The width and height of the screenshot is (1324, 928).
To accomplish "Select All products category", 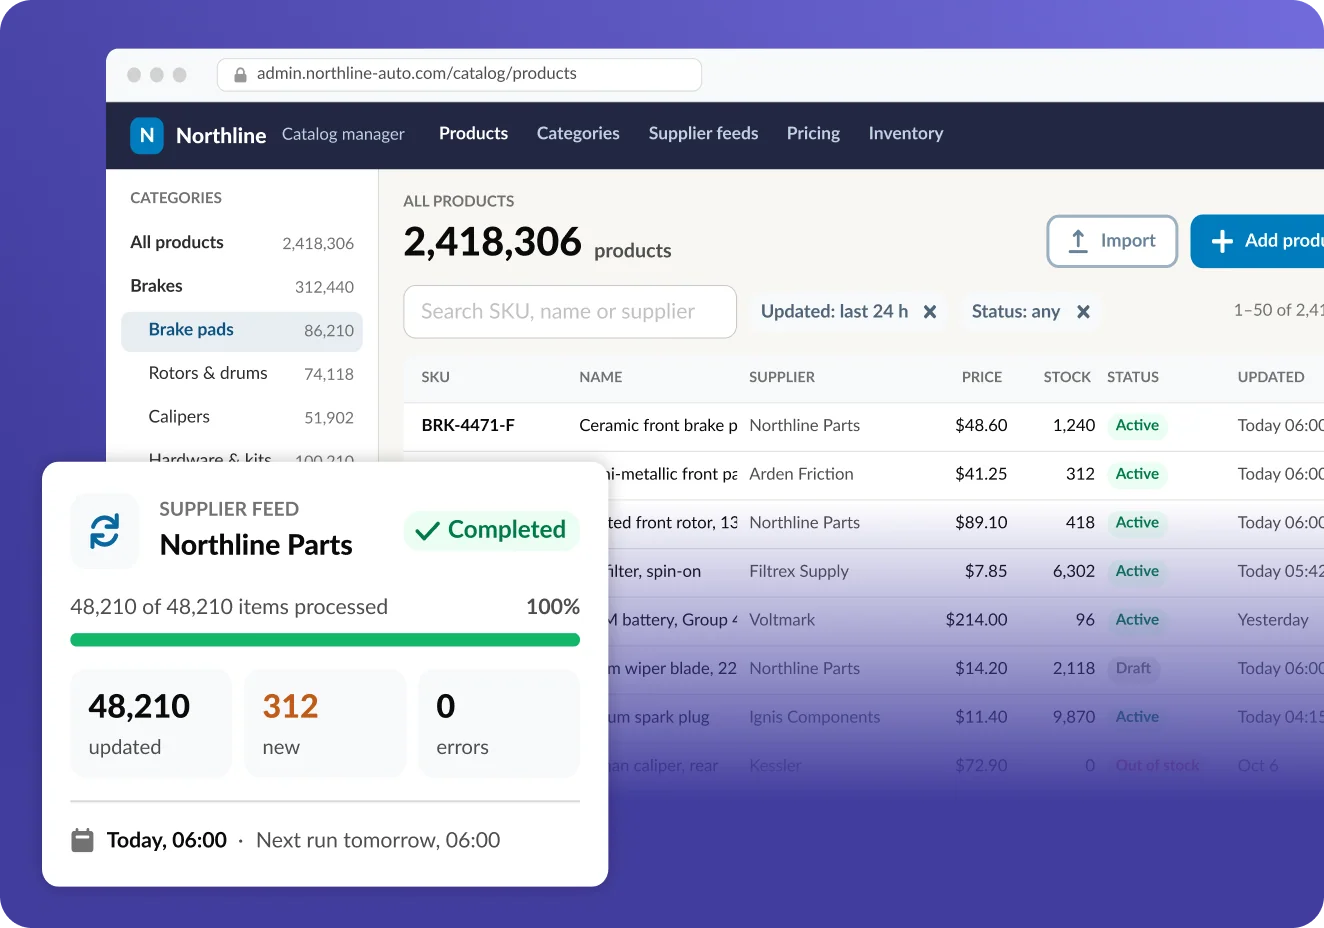I will (242, 243).
